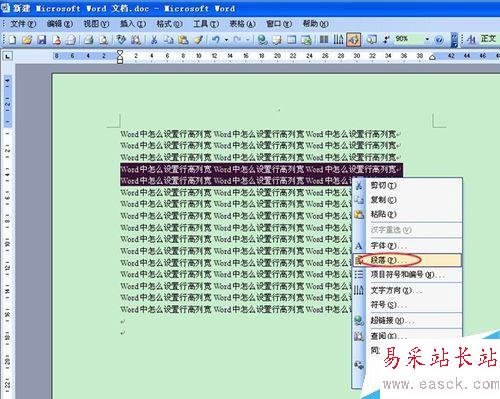Click the left indent box on ruler

pyautogui.click(x=120, y=61)
